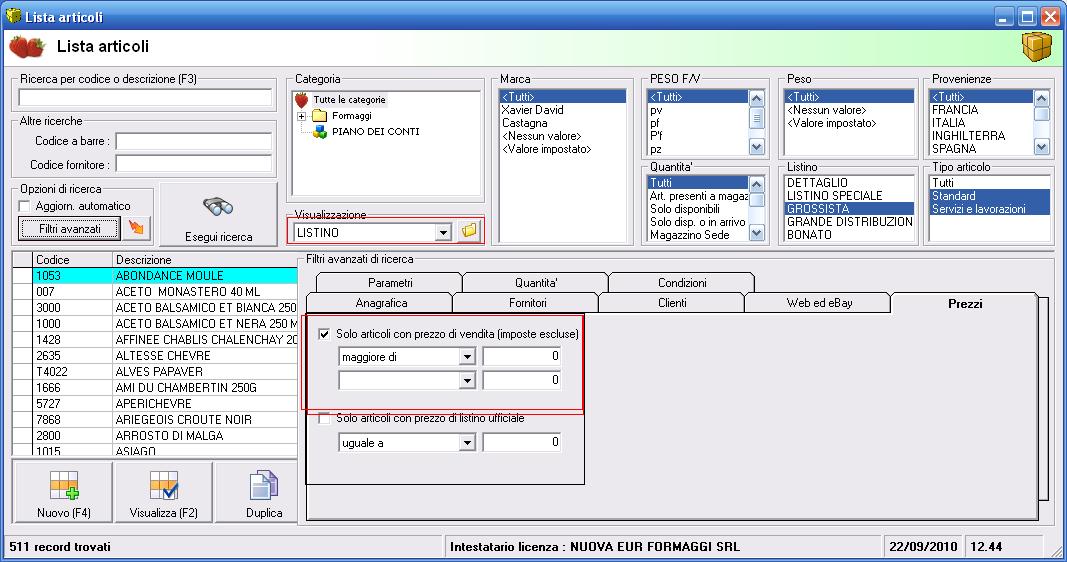Select <Nessun valore> in Peso list
This screenshot has height=562, width=1067.
(x=849, y=110)
